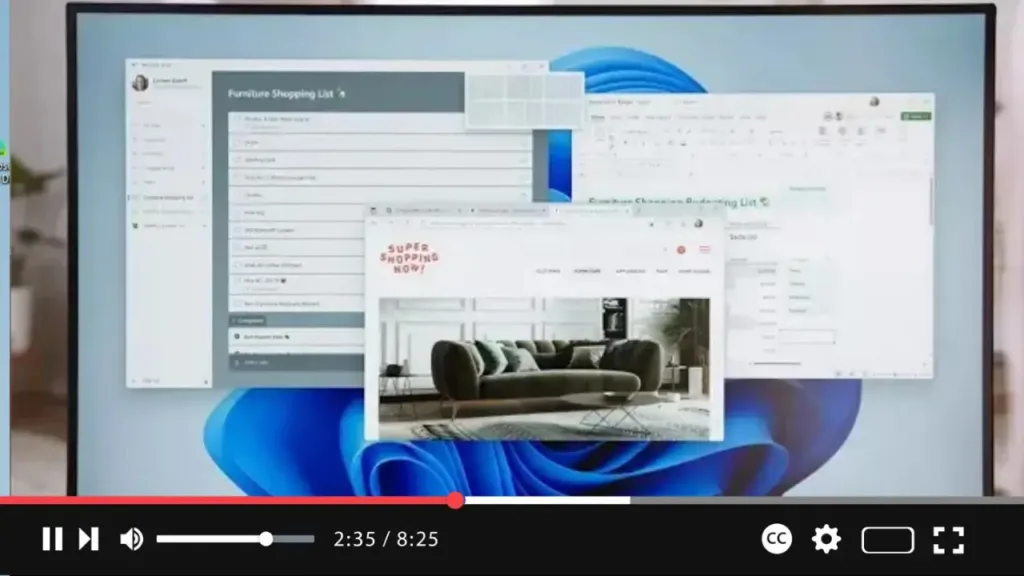This screenshot has width=1024, height=576.
Task: Skip to the next video
Action: coord(88,539)
